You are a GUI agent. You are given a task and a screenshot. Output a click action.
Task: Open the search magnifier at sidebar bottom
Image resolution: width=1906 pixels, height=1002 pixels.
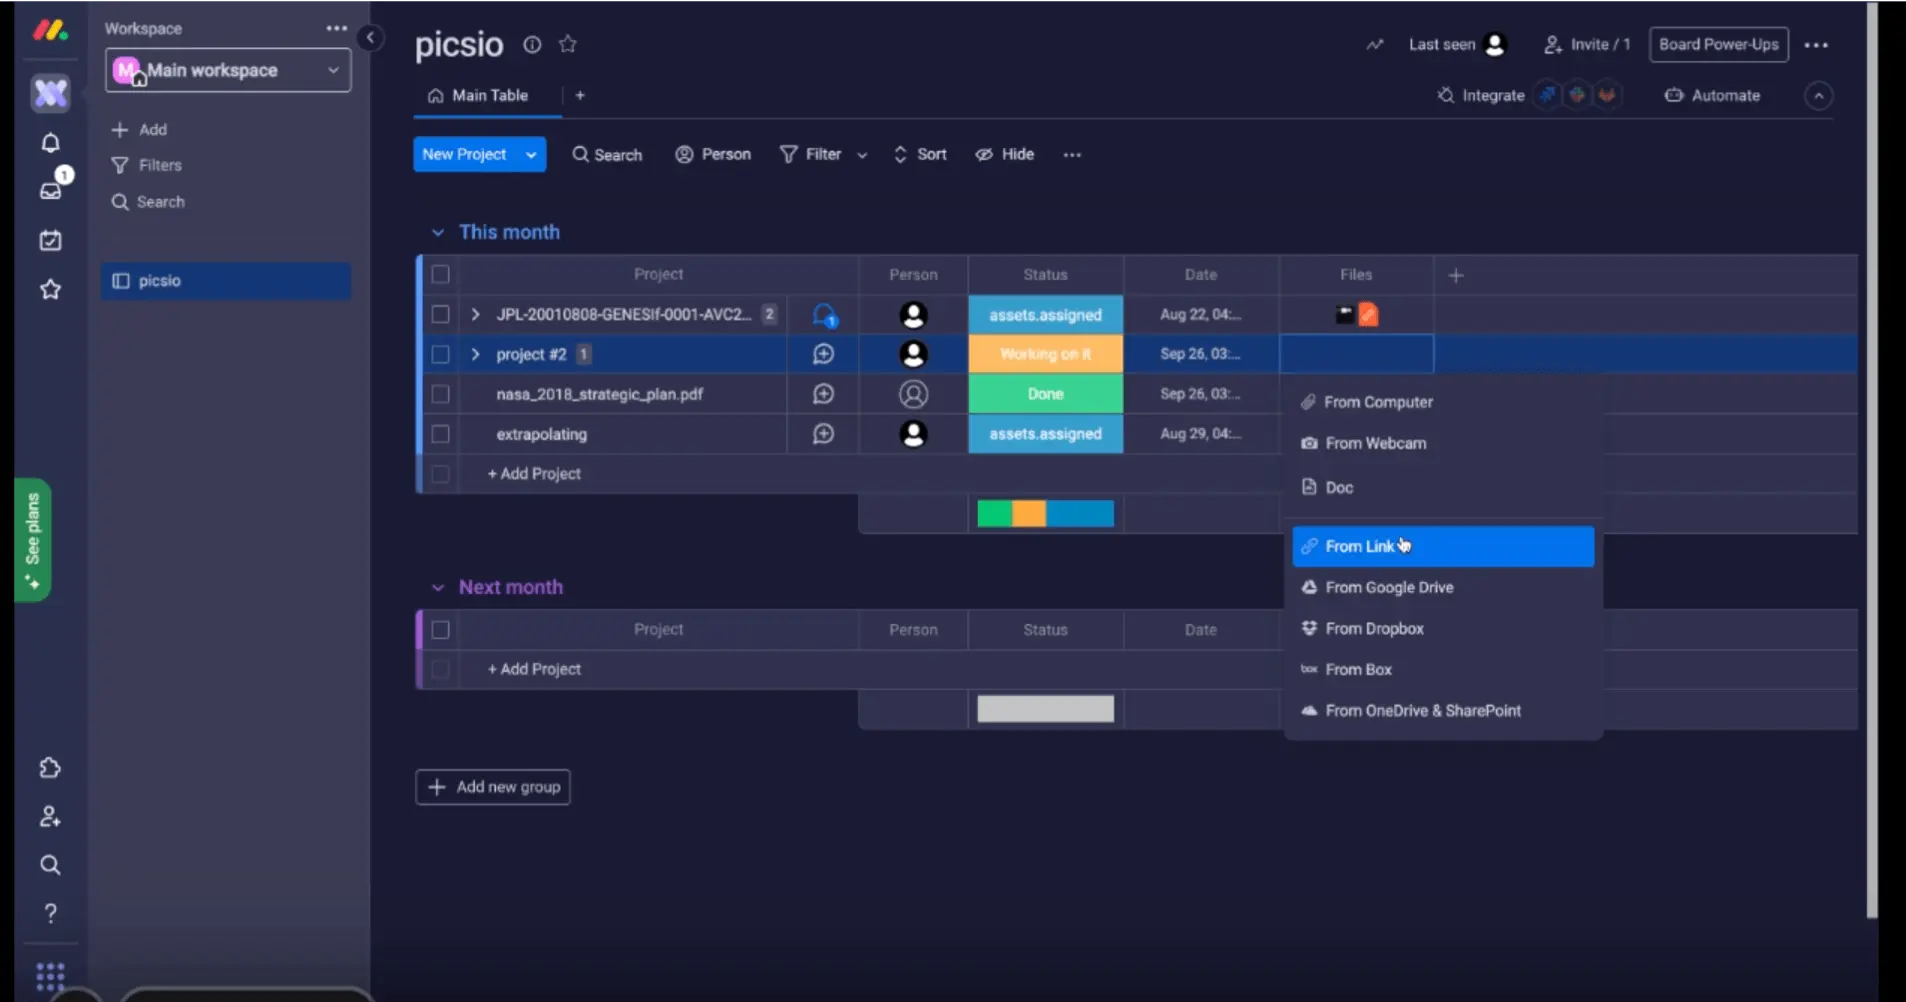[x=50, y=865]
